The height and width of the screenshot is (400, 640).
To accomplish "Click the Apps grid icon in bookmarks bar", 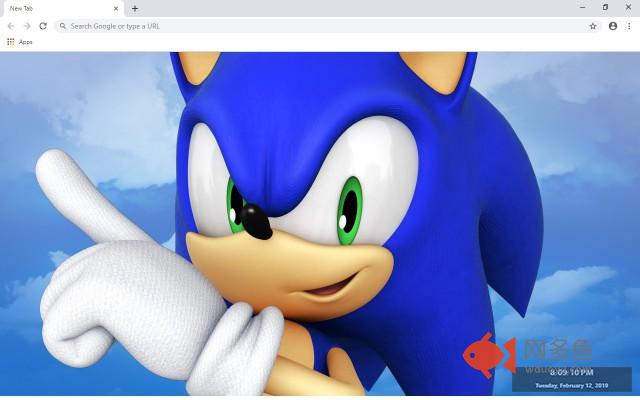I will (x=11, y=42).
